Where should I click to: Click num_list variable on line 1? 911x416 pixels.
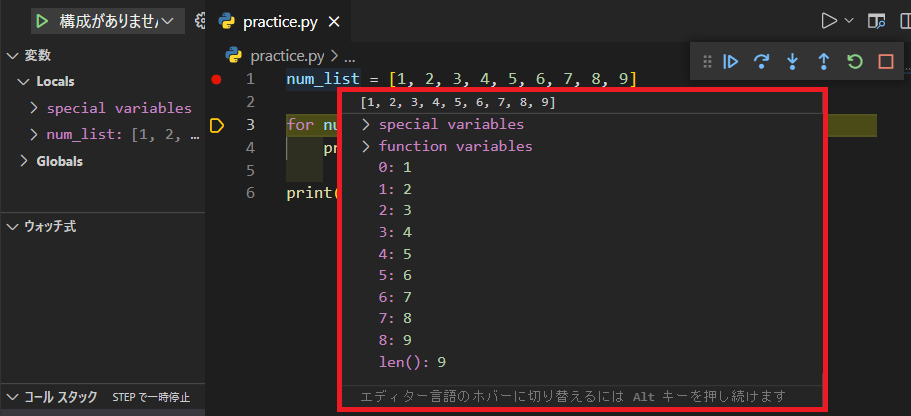click(323, 78)
